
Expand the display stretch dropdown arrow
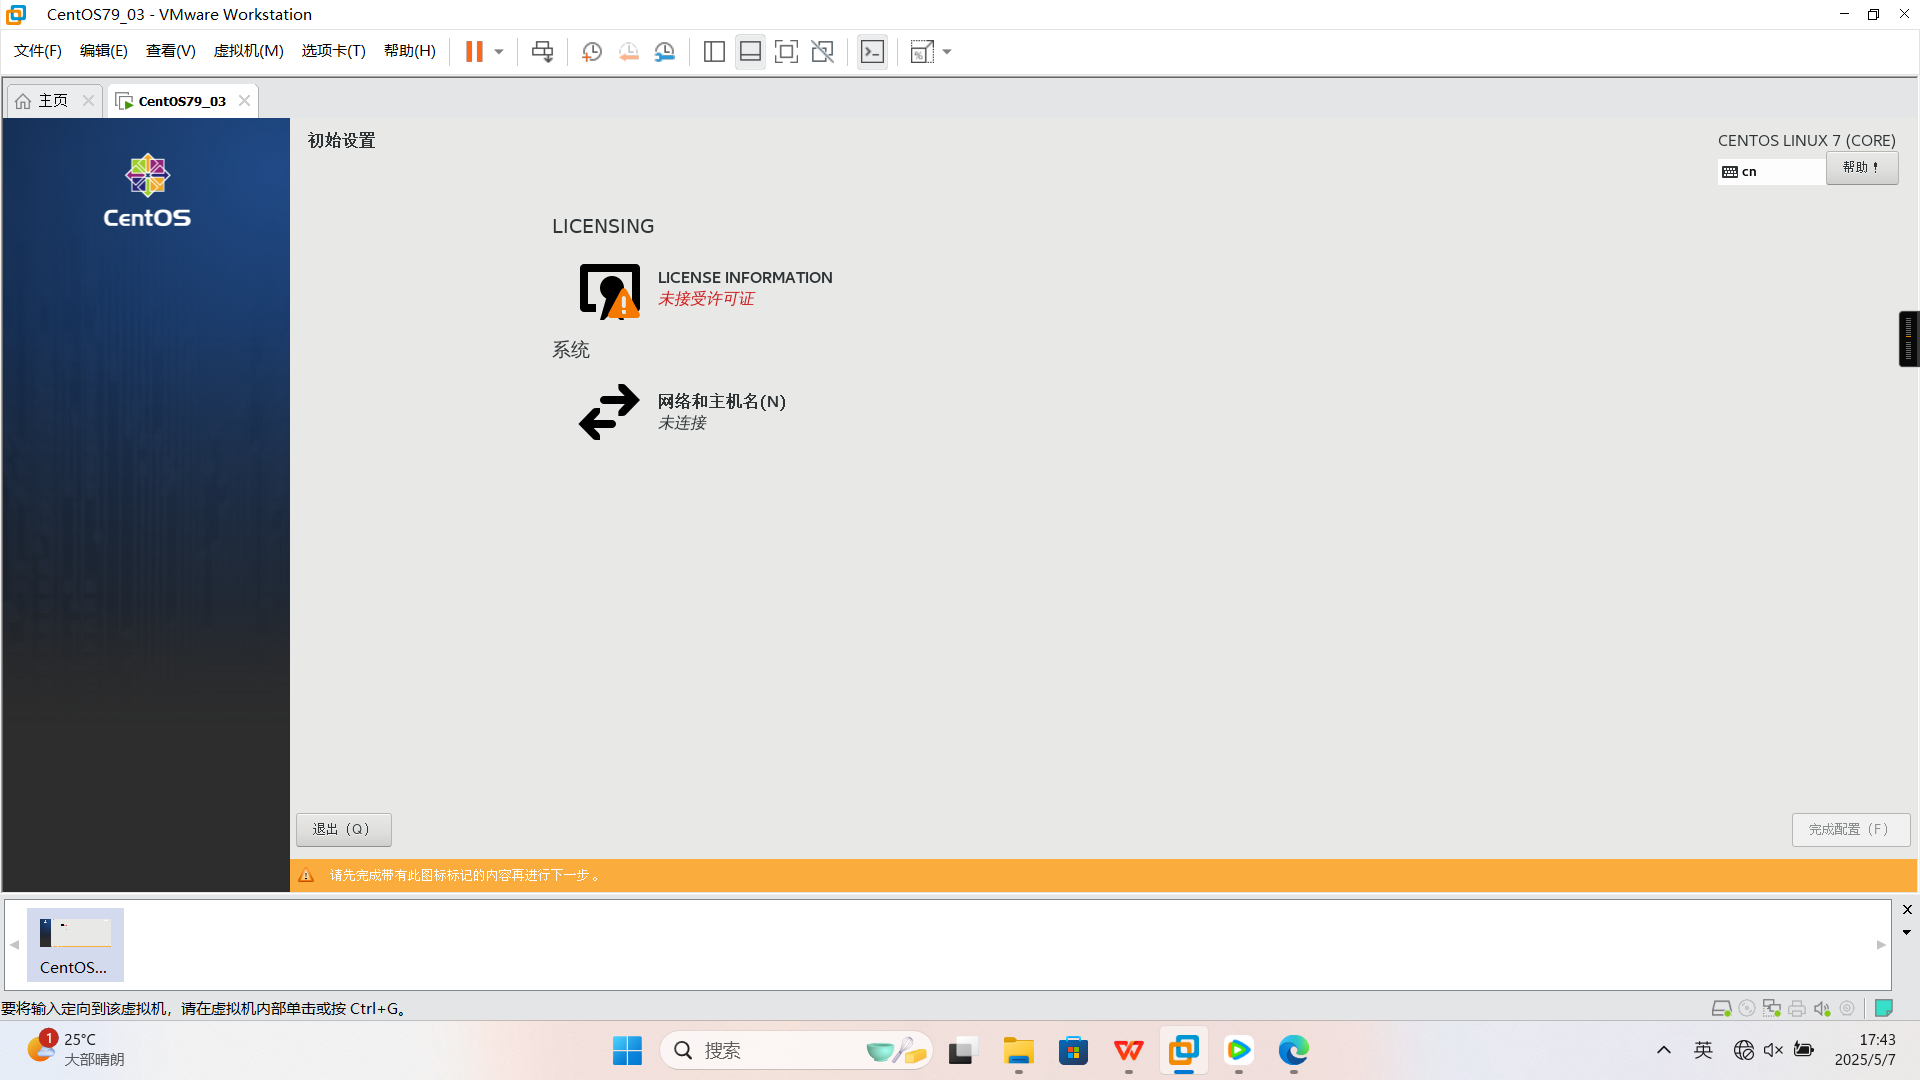[947, 52]
